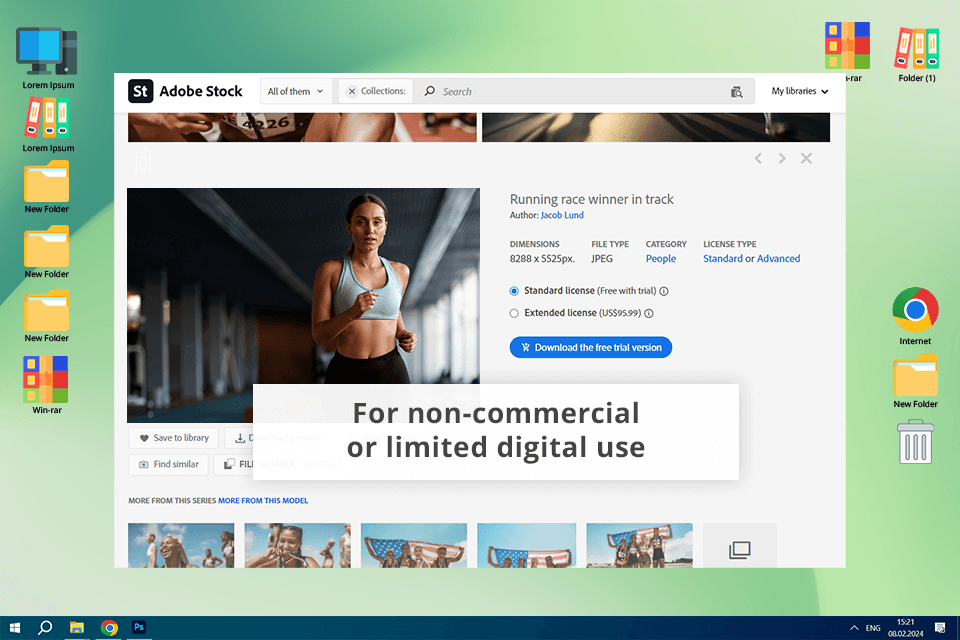Image resolution: width=960 pixels, height=640 pixels.
Task: Open the computer Lorem Ipsum desktop icon
Action: point(48,58)
